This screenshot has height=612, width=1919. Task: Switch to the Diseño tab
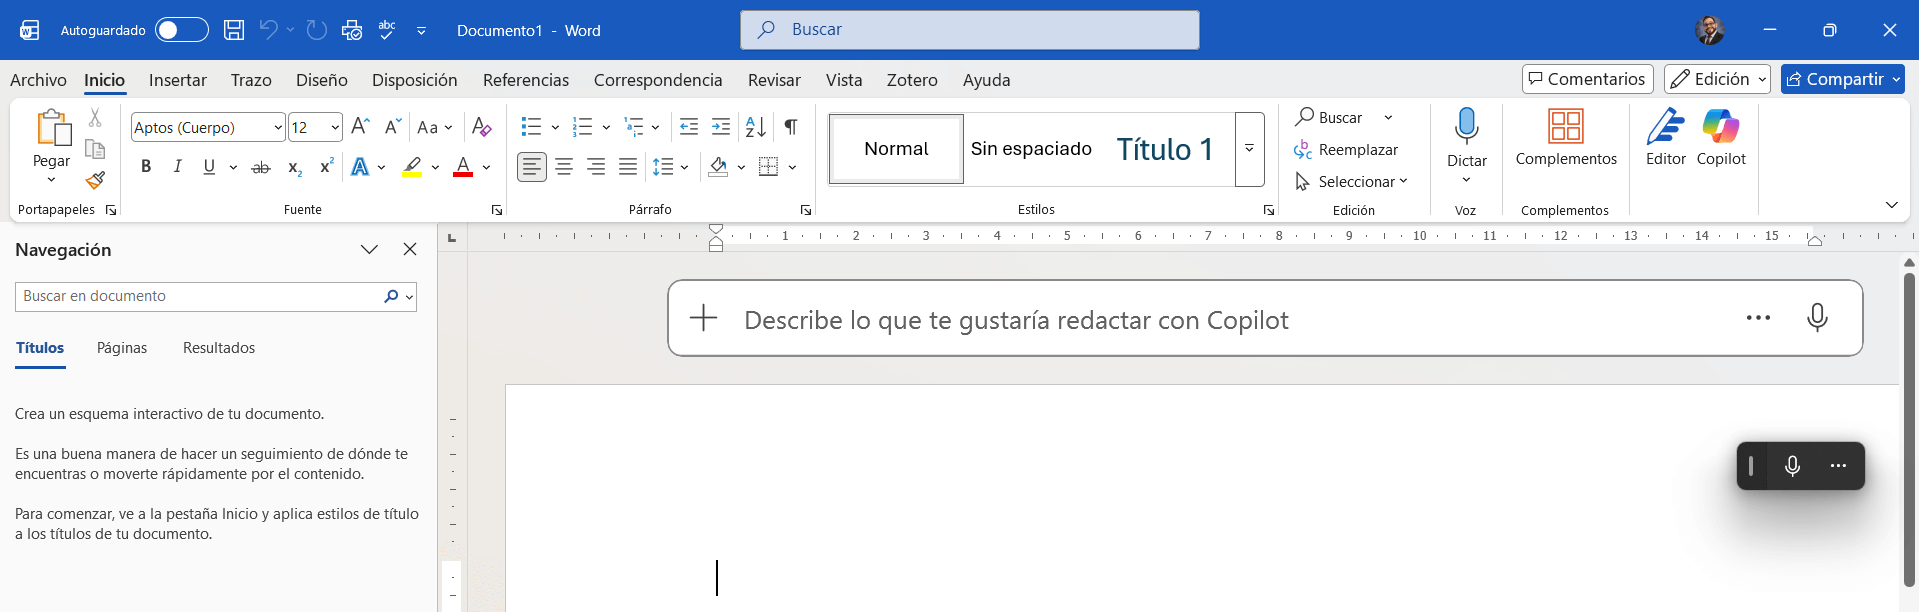(322, 80)
